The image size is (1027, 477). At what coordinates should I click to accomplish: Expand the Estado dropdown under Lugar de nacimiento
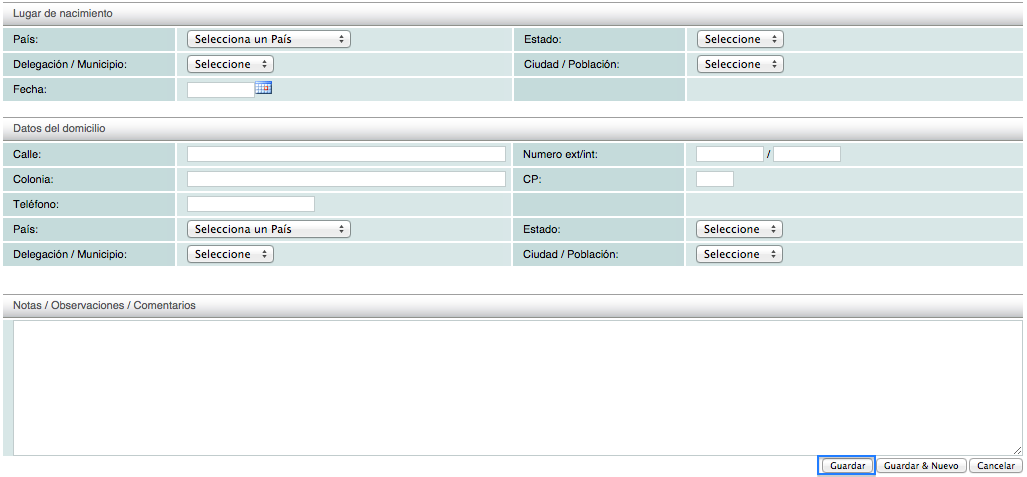(739, 39)
